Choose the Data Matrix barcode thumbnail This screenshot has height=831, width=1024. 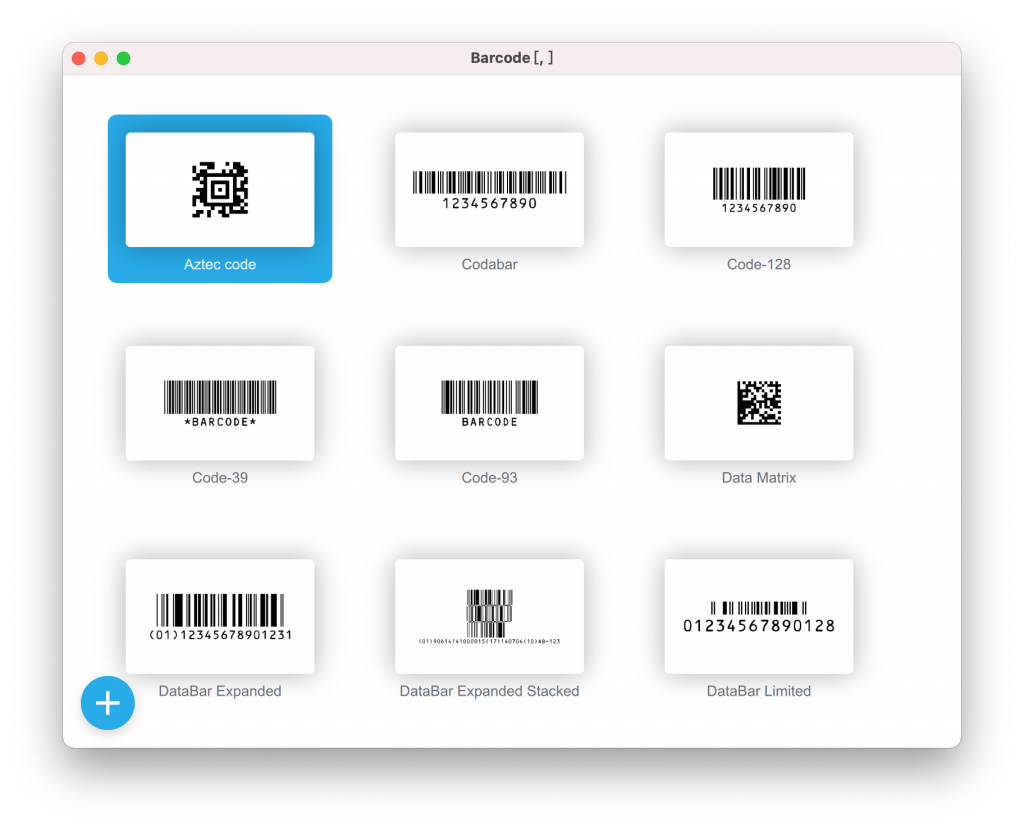click(x=759, y=403)
